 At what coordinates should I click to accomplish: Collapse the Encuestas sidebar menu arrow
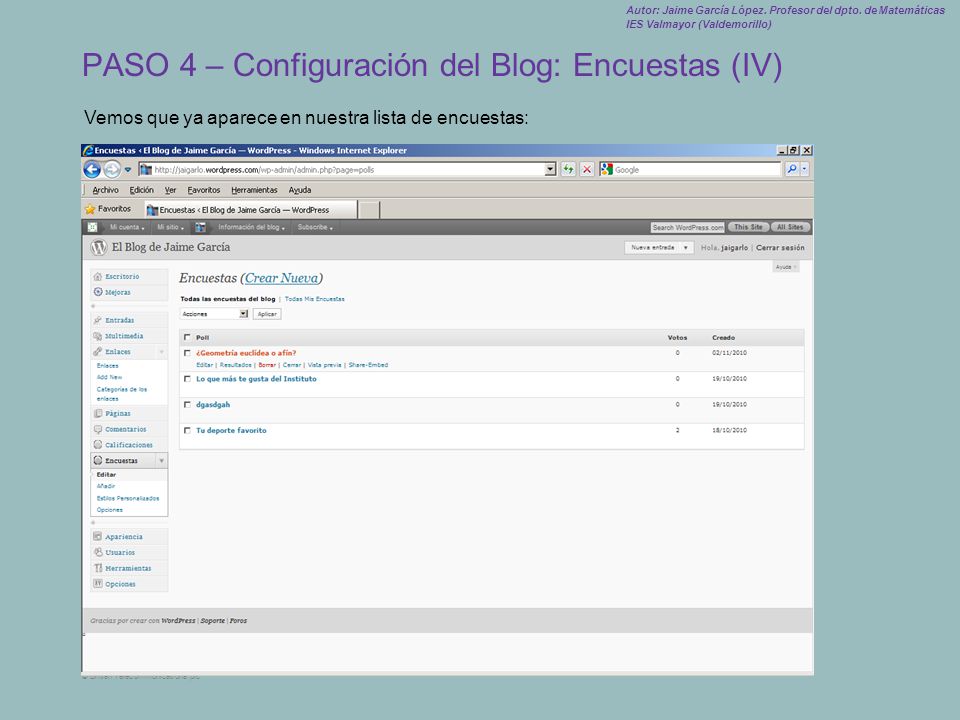click(162, 460)
